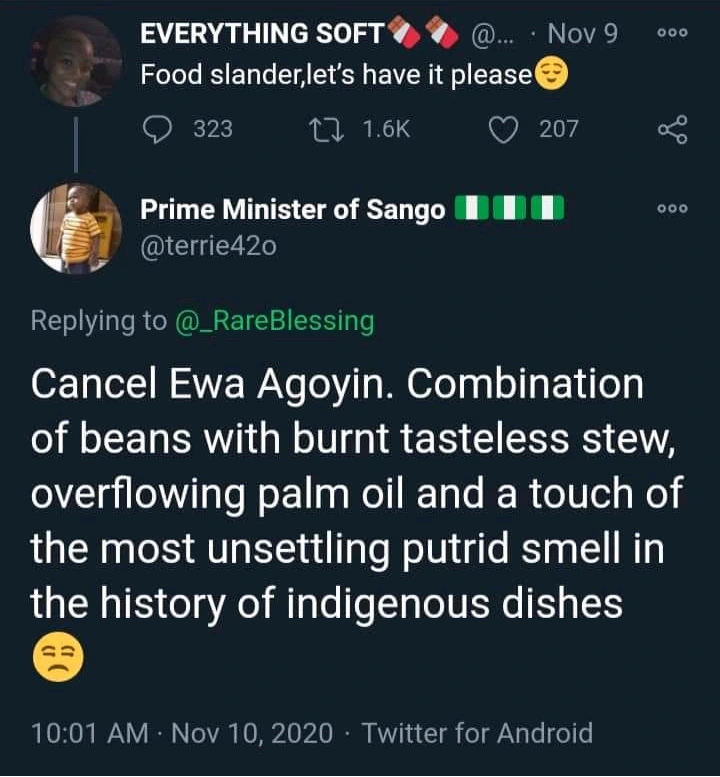Click the EVERYTHING SOFT display name
720x777 pixels.
[x=262, y=34]
